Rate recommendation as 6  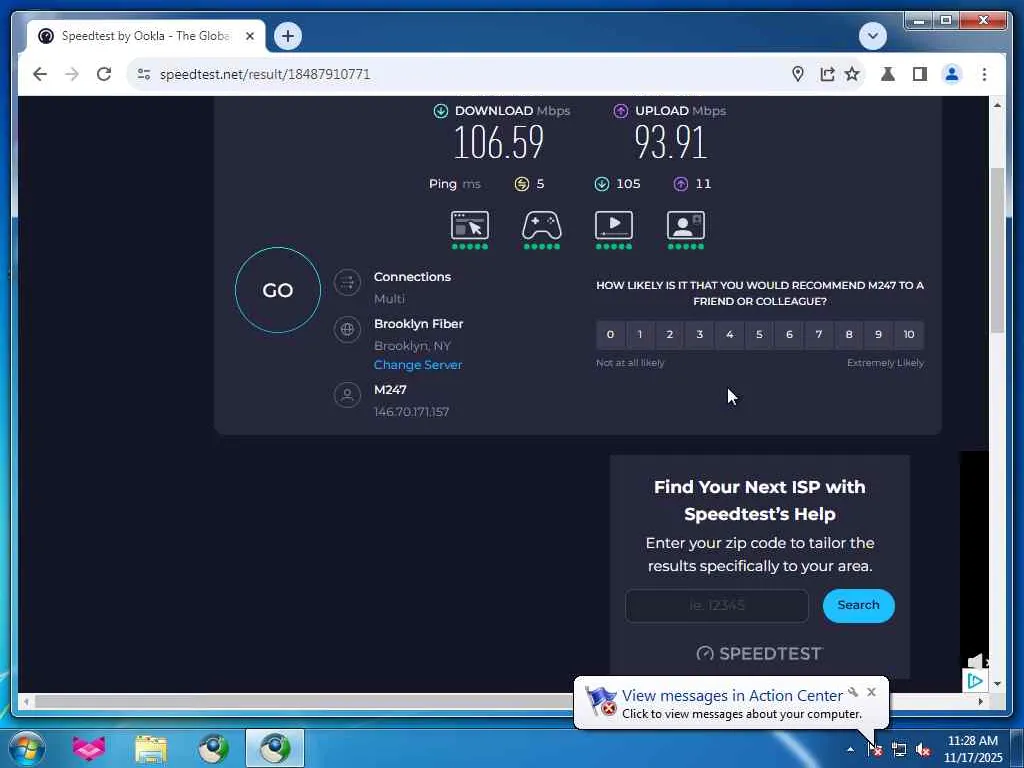(x=790, y=334)
